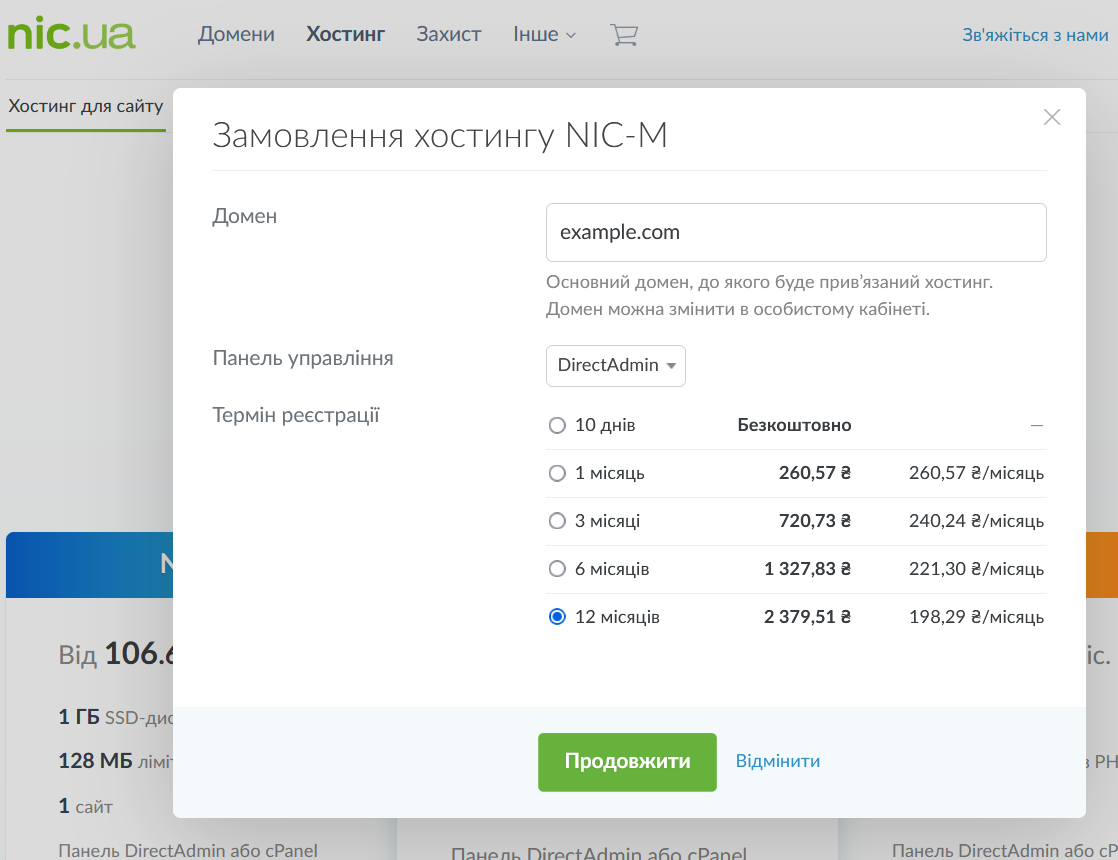
Task: Select the 3 місяці radio button
Action: [x=557, y=521]
